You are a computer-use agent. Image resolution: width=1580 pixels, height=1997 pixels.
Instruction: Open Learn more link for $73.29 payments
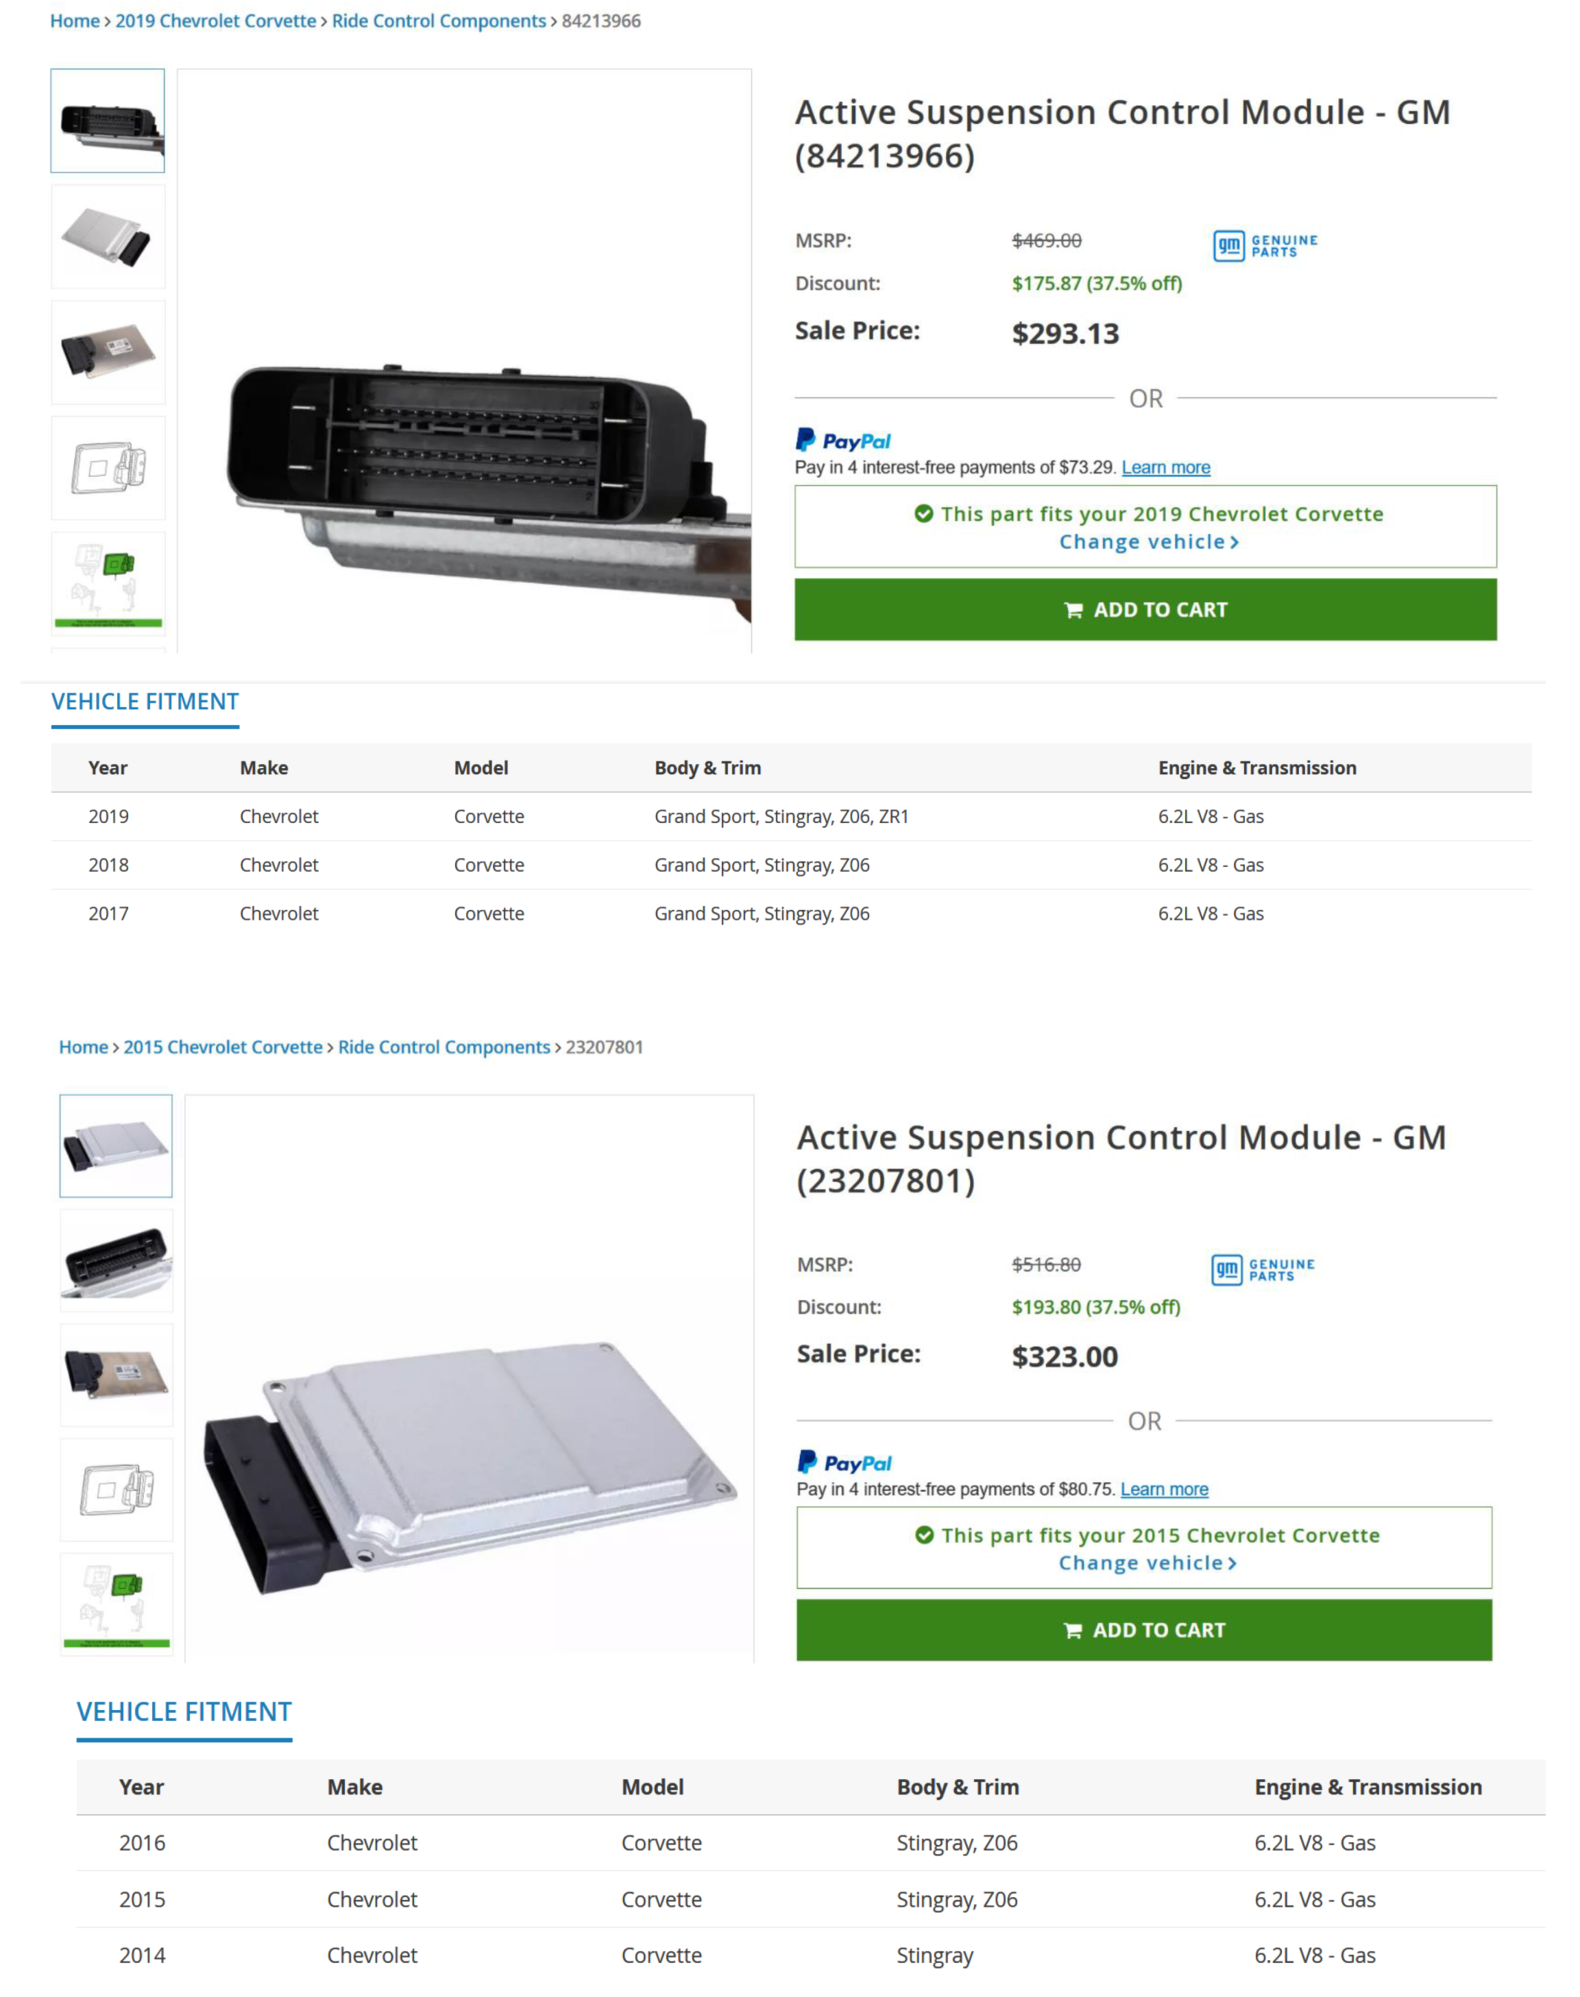(1165, 467)
